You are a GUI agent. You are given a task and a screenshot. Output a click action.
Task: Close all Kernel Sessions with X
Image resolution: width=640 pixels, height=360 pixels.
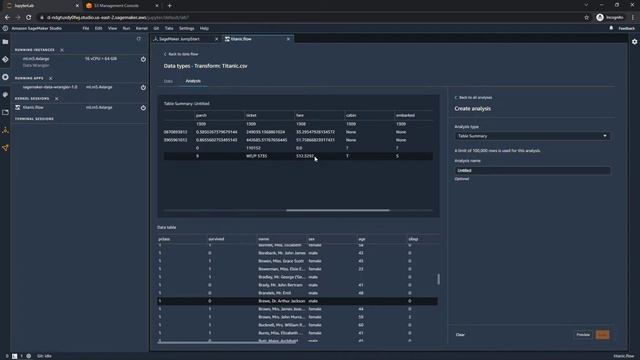[x=57, y=98]
